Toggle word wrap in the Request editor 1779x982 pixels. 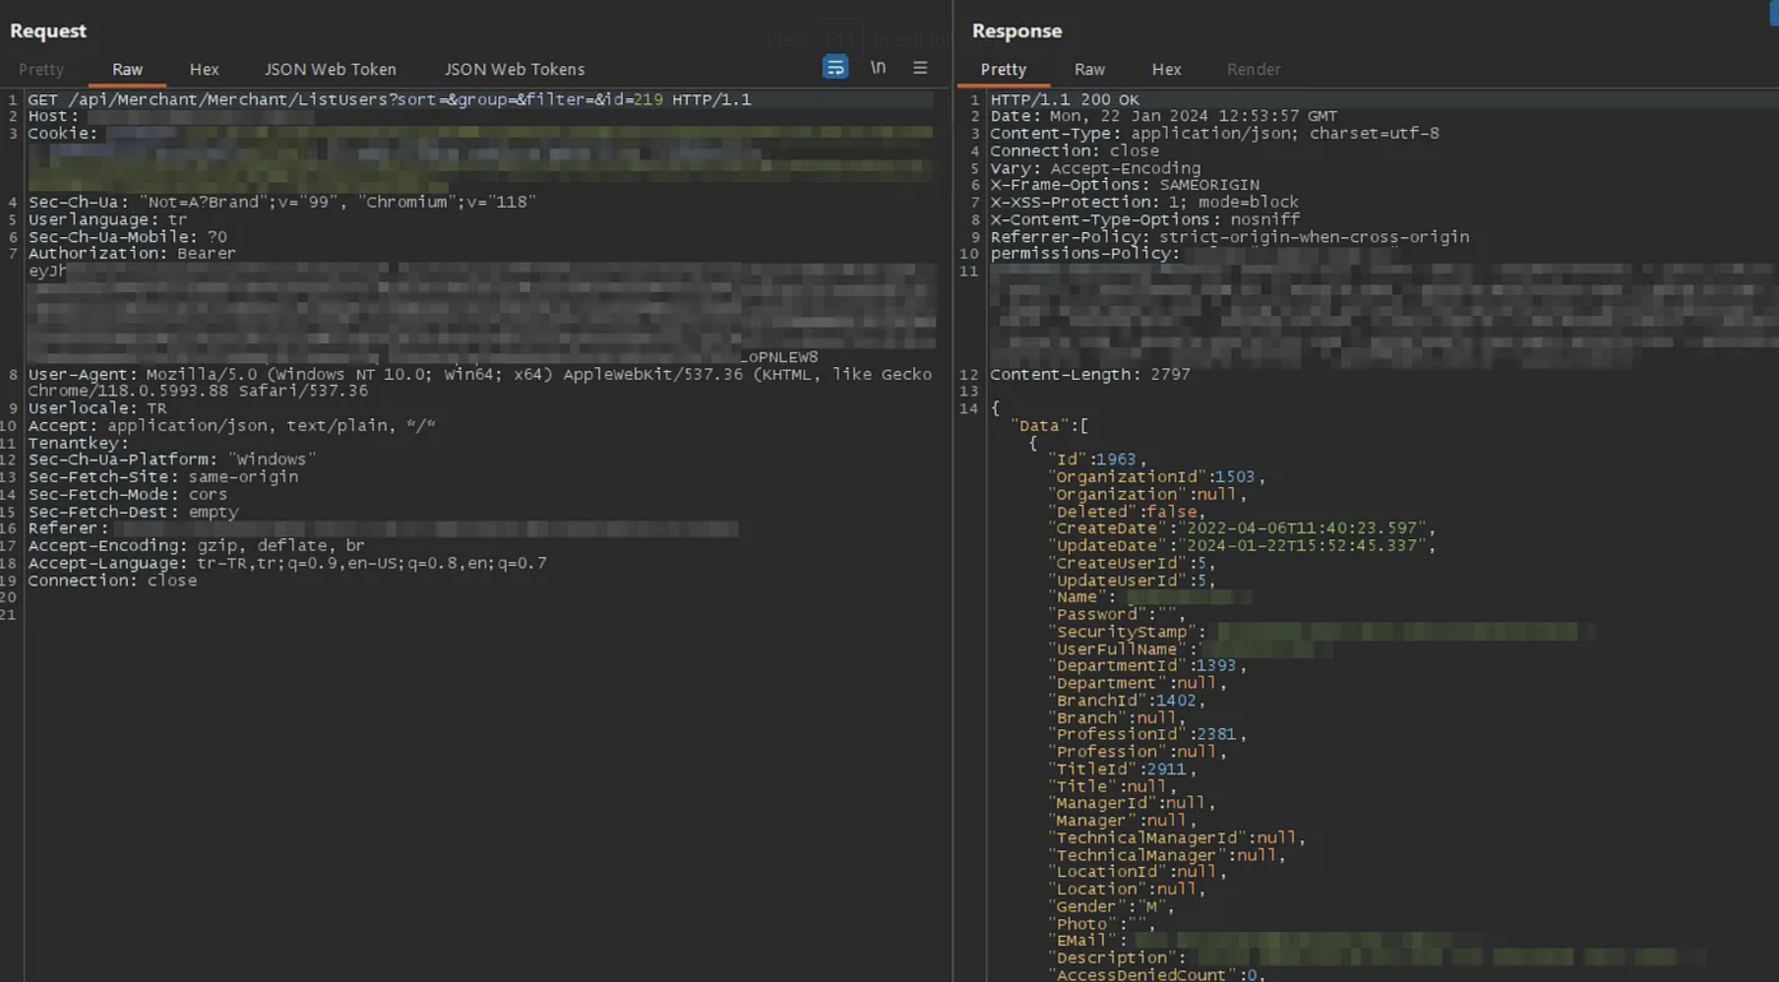(835, 68)
